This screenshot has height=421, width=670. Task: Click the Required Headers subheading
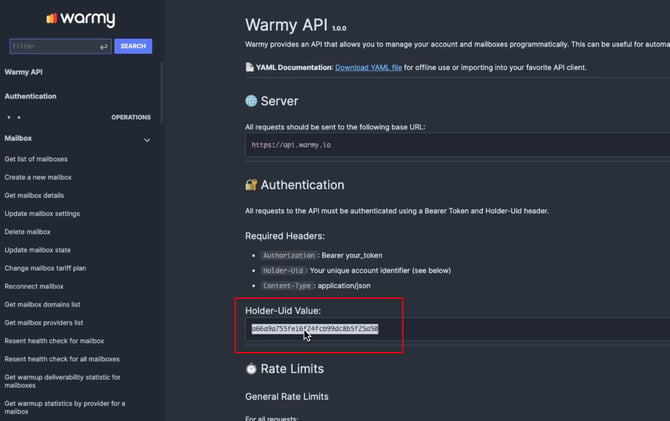coord(285,236)
